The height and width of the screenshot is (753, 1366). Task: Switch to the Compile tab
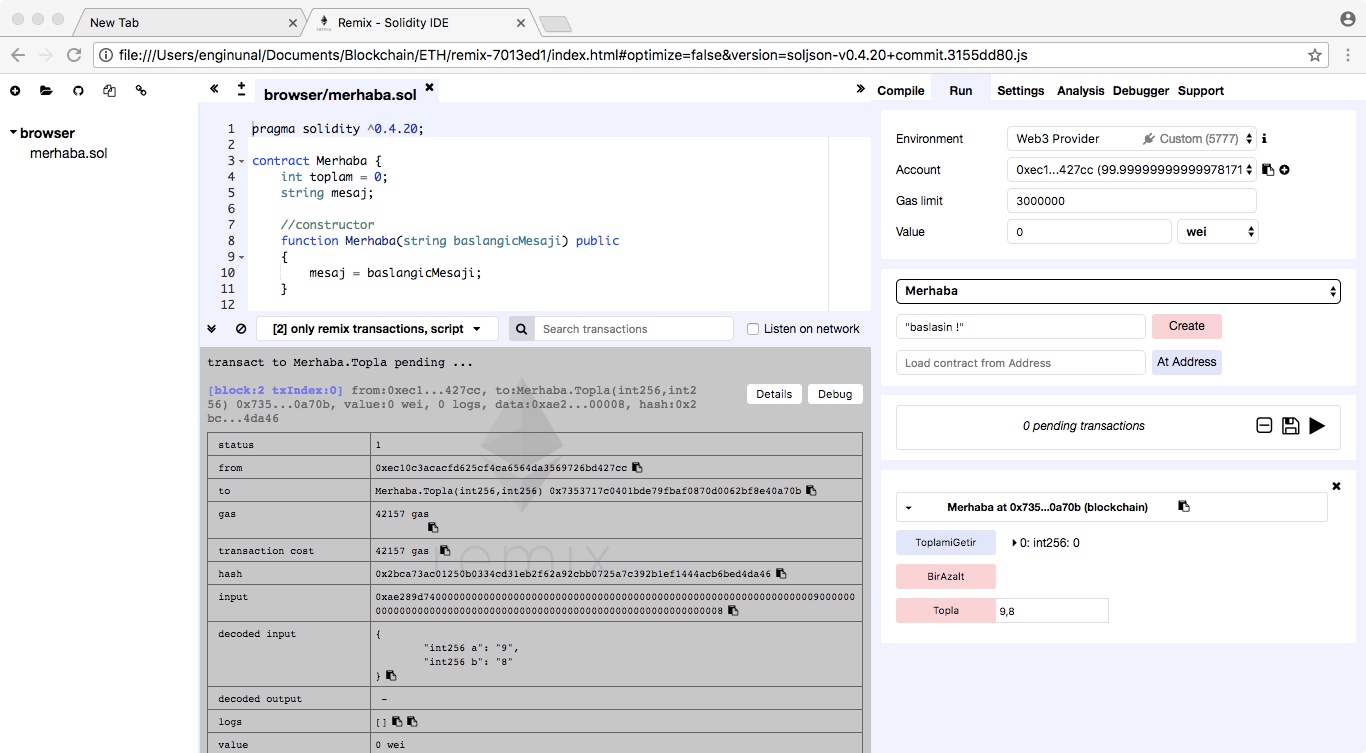point(900,90)
